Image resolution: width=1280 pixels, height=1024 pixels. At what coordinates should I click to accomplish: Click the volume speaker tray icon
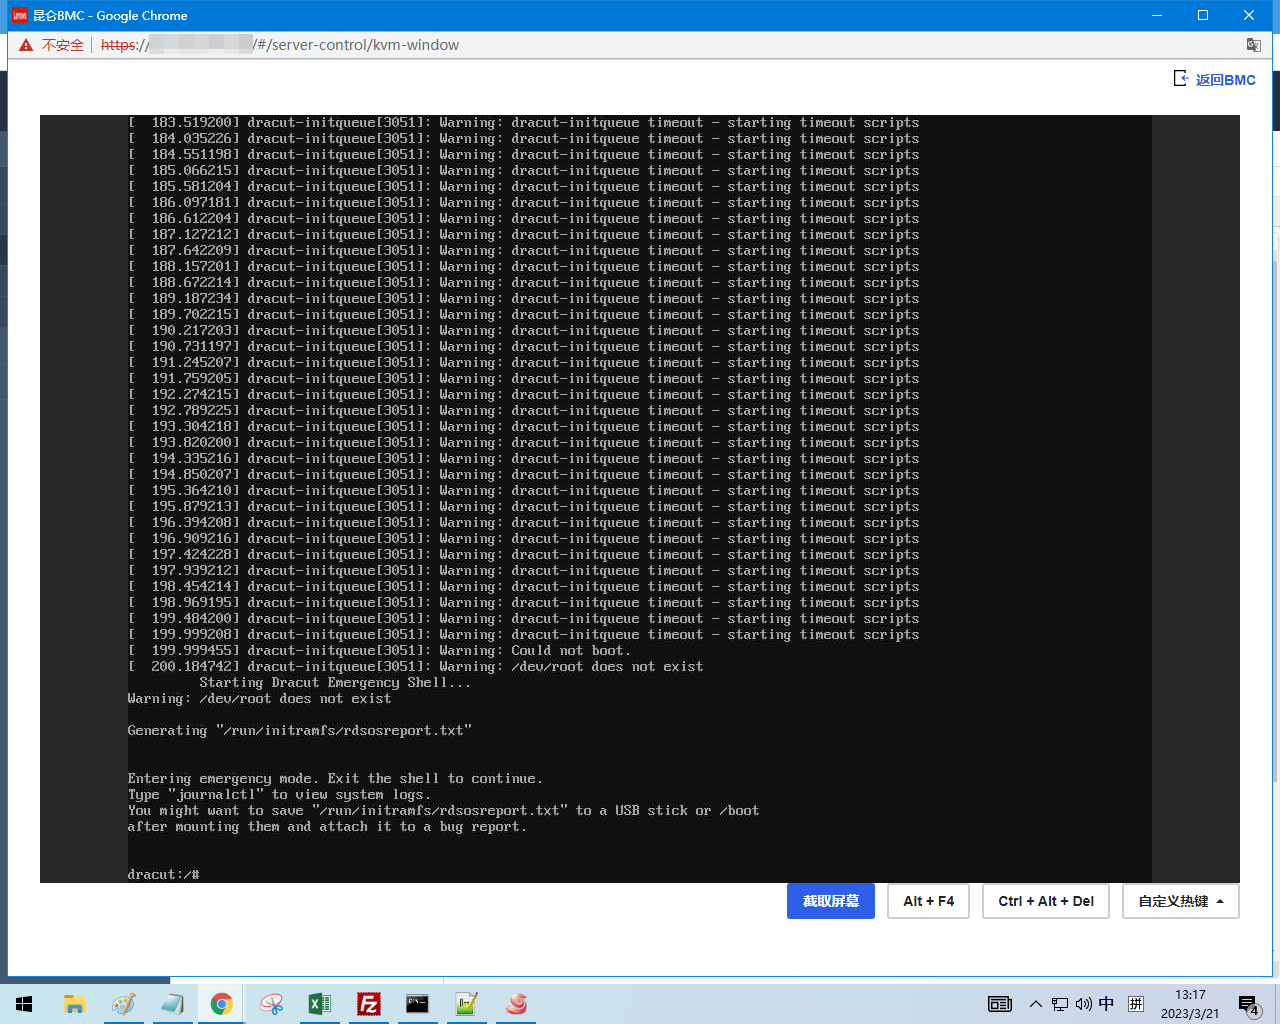point(1083,1004)
